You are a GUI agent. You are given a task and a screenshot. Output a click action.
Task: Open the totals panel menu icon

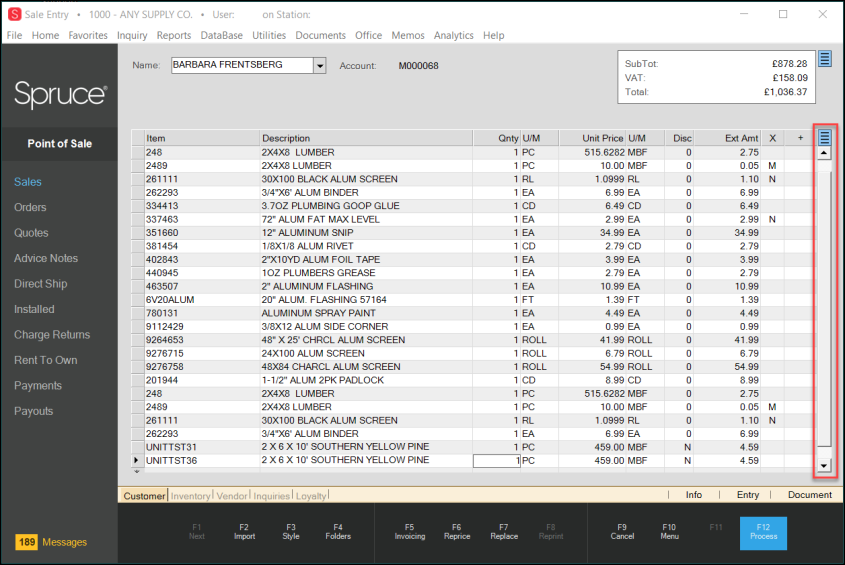pos(825,58)
